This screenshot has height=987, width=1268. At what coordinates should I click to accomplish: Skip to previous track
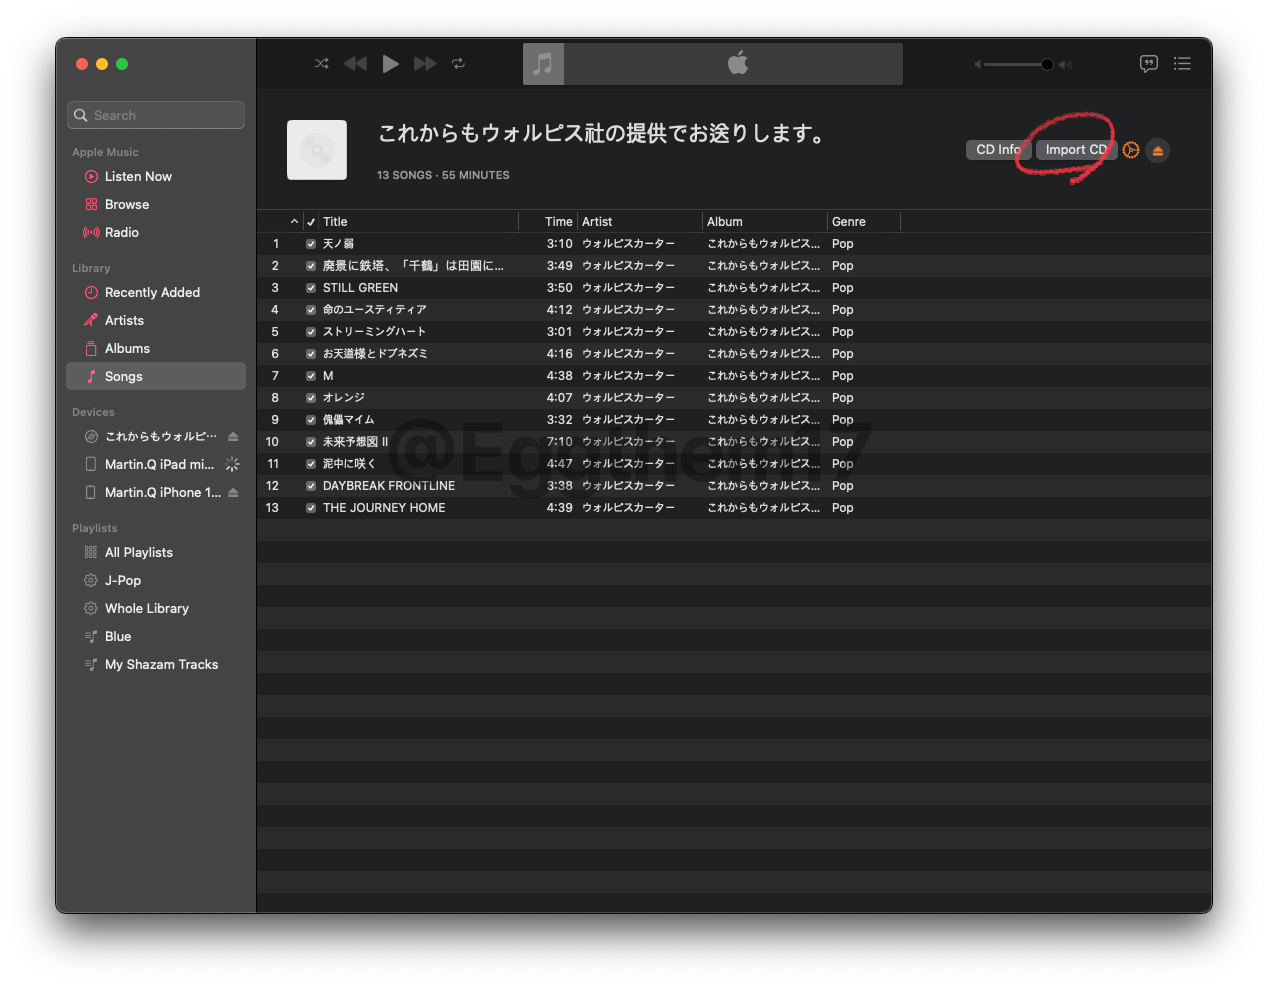[x=355, y=63]
